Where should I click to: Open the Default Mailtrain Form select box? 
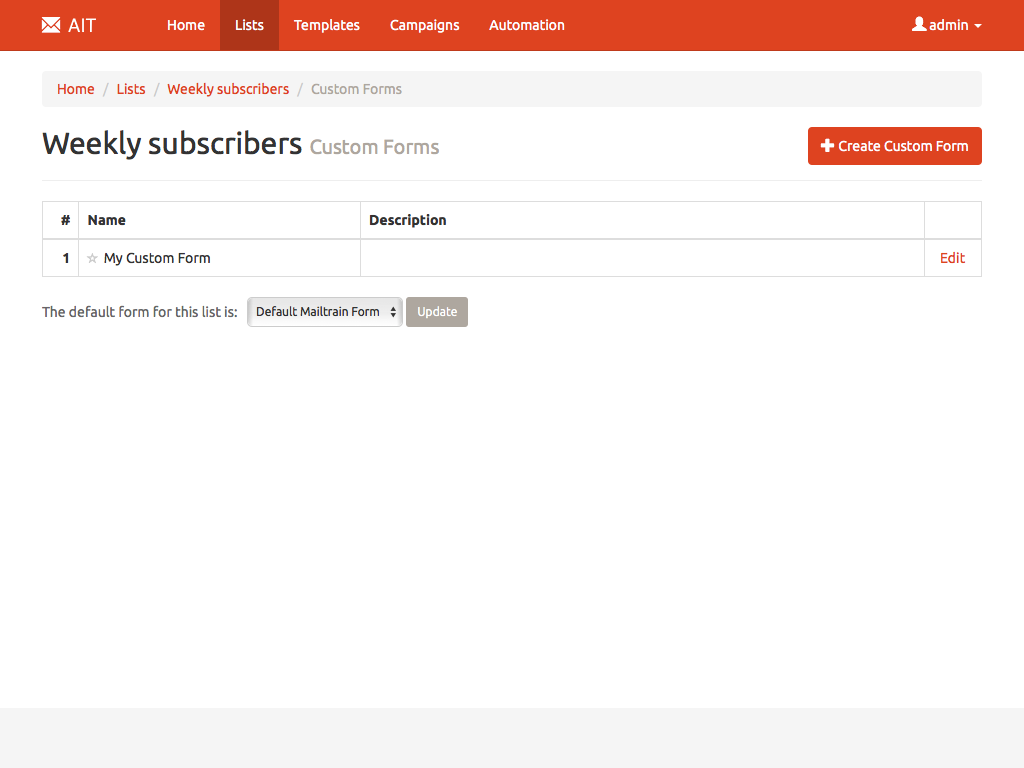[324, 312]
